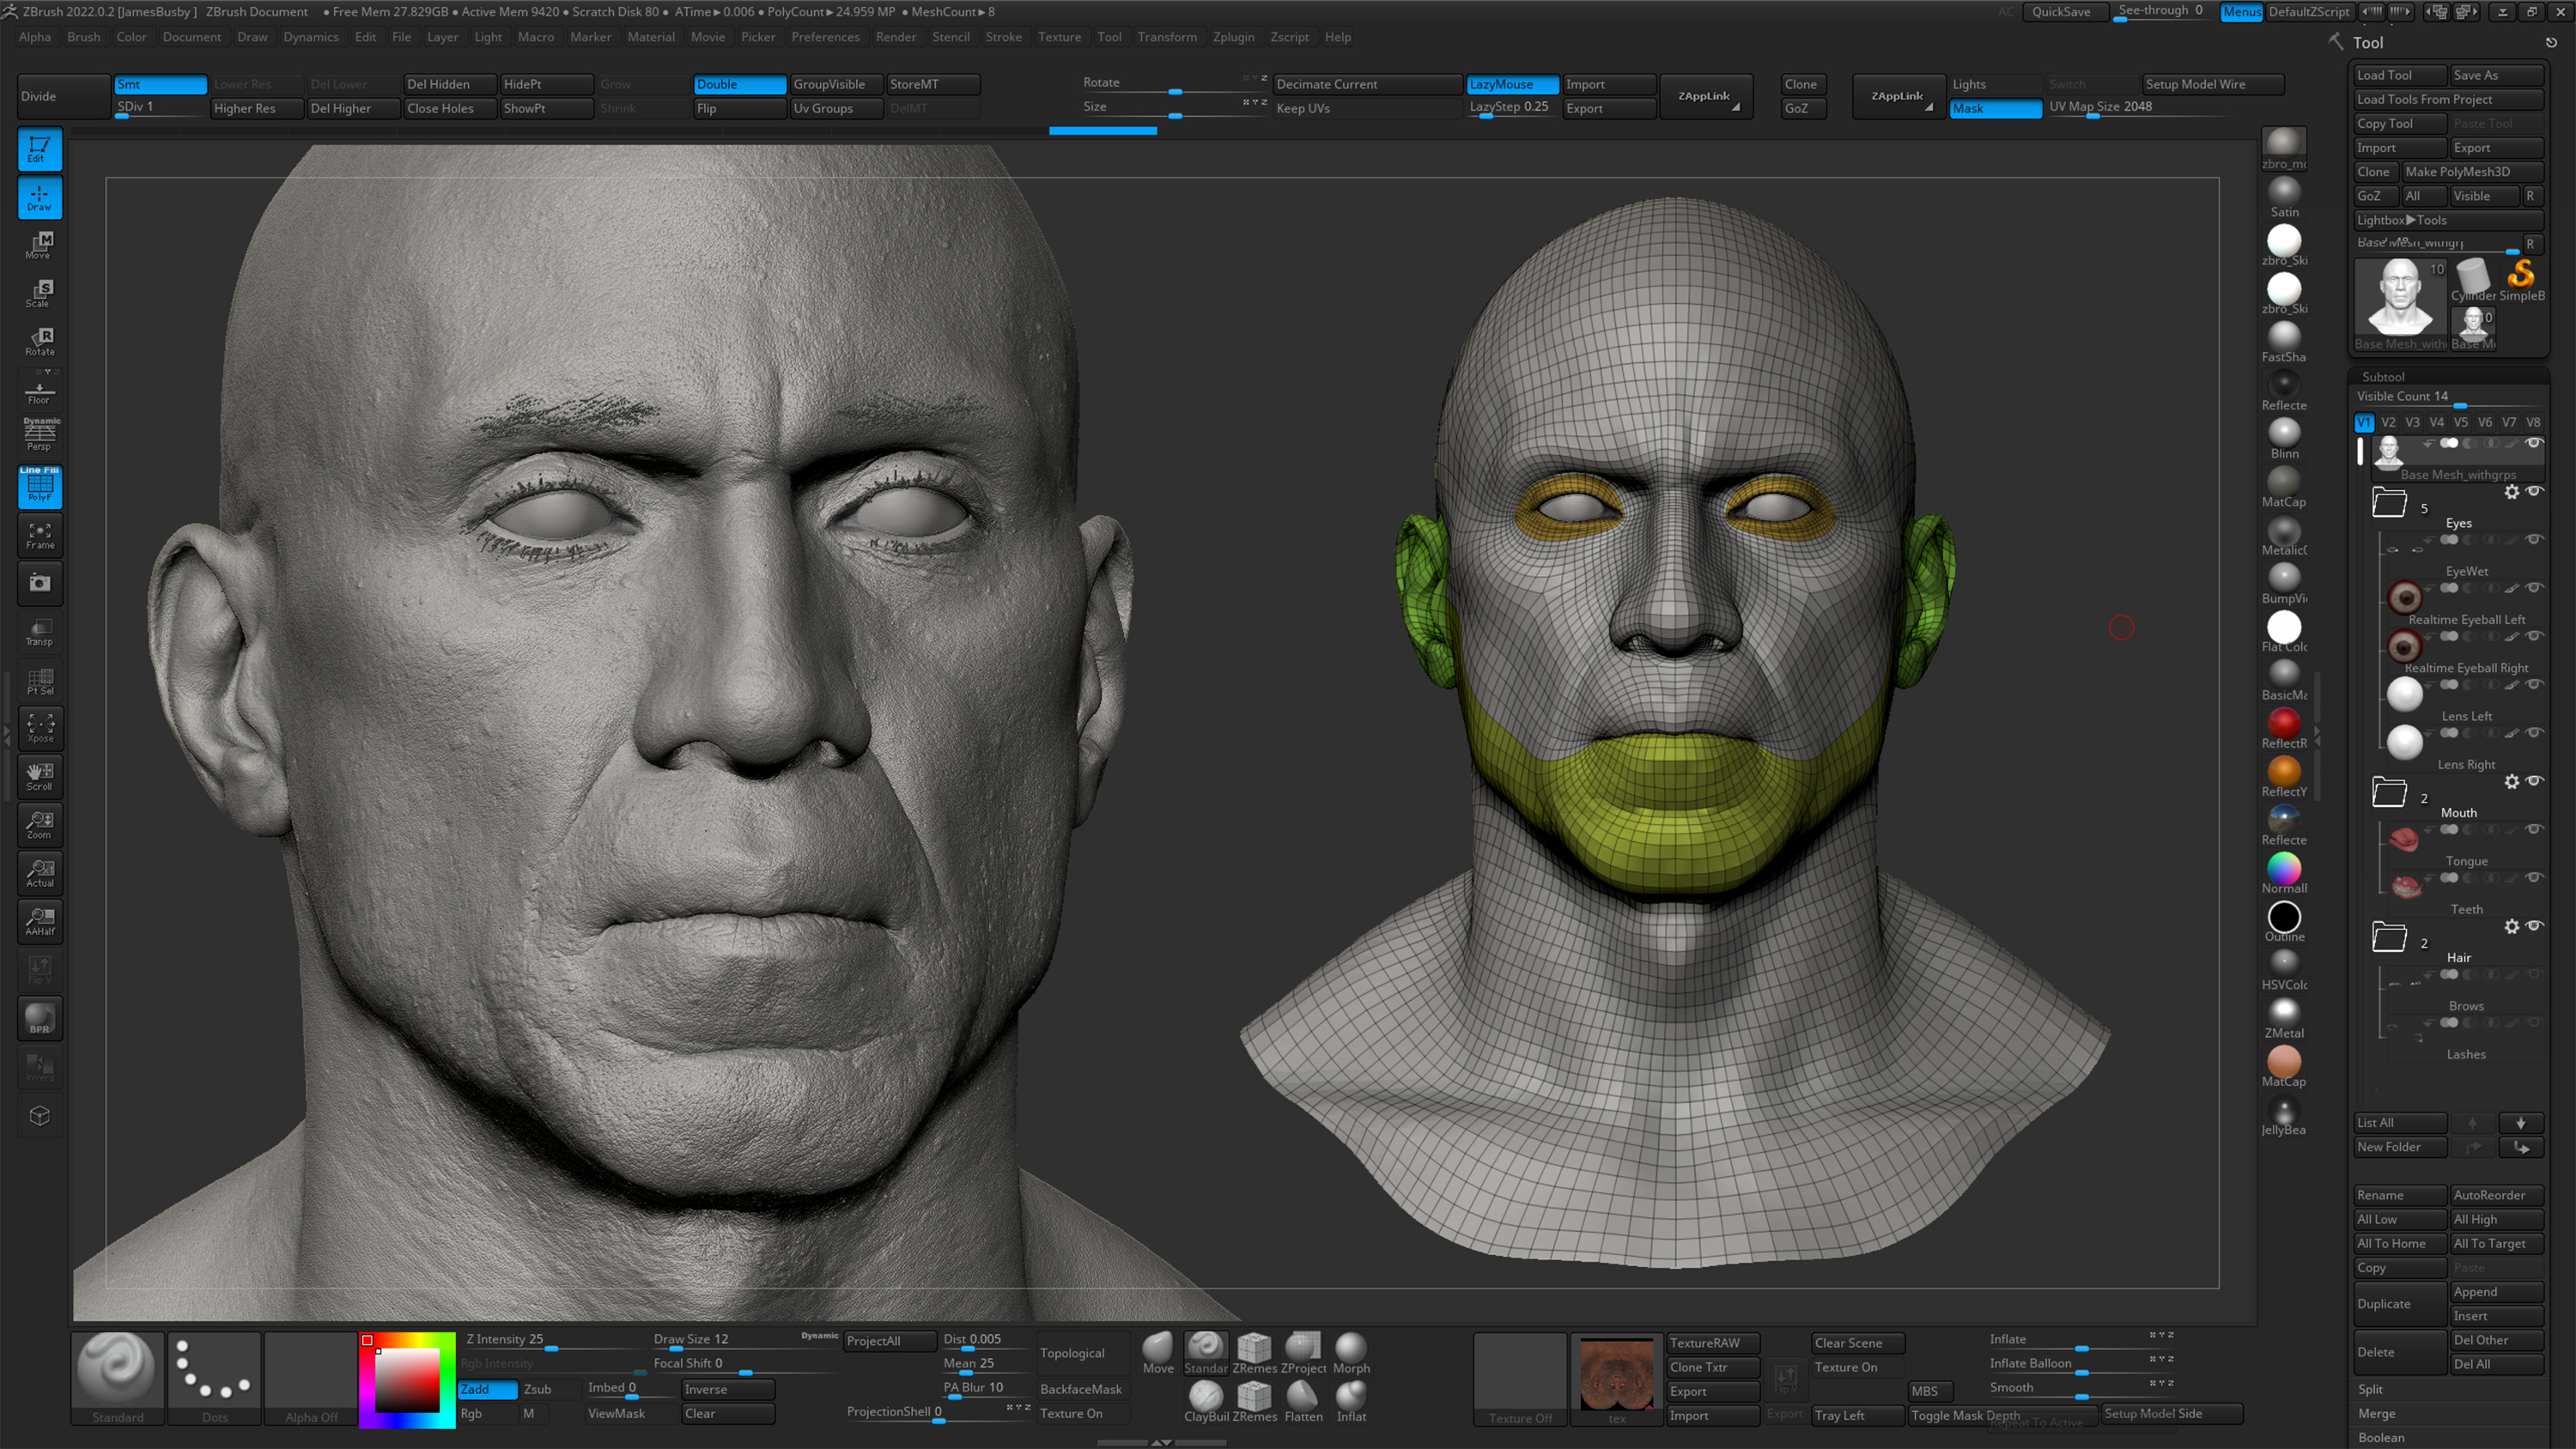Viewport: 2576px width, 1449px height.
Task: Select the ClayBuildup brush icon
Action: pos(1206,1396)
